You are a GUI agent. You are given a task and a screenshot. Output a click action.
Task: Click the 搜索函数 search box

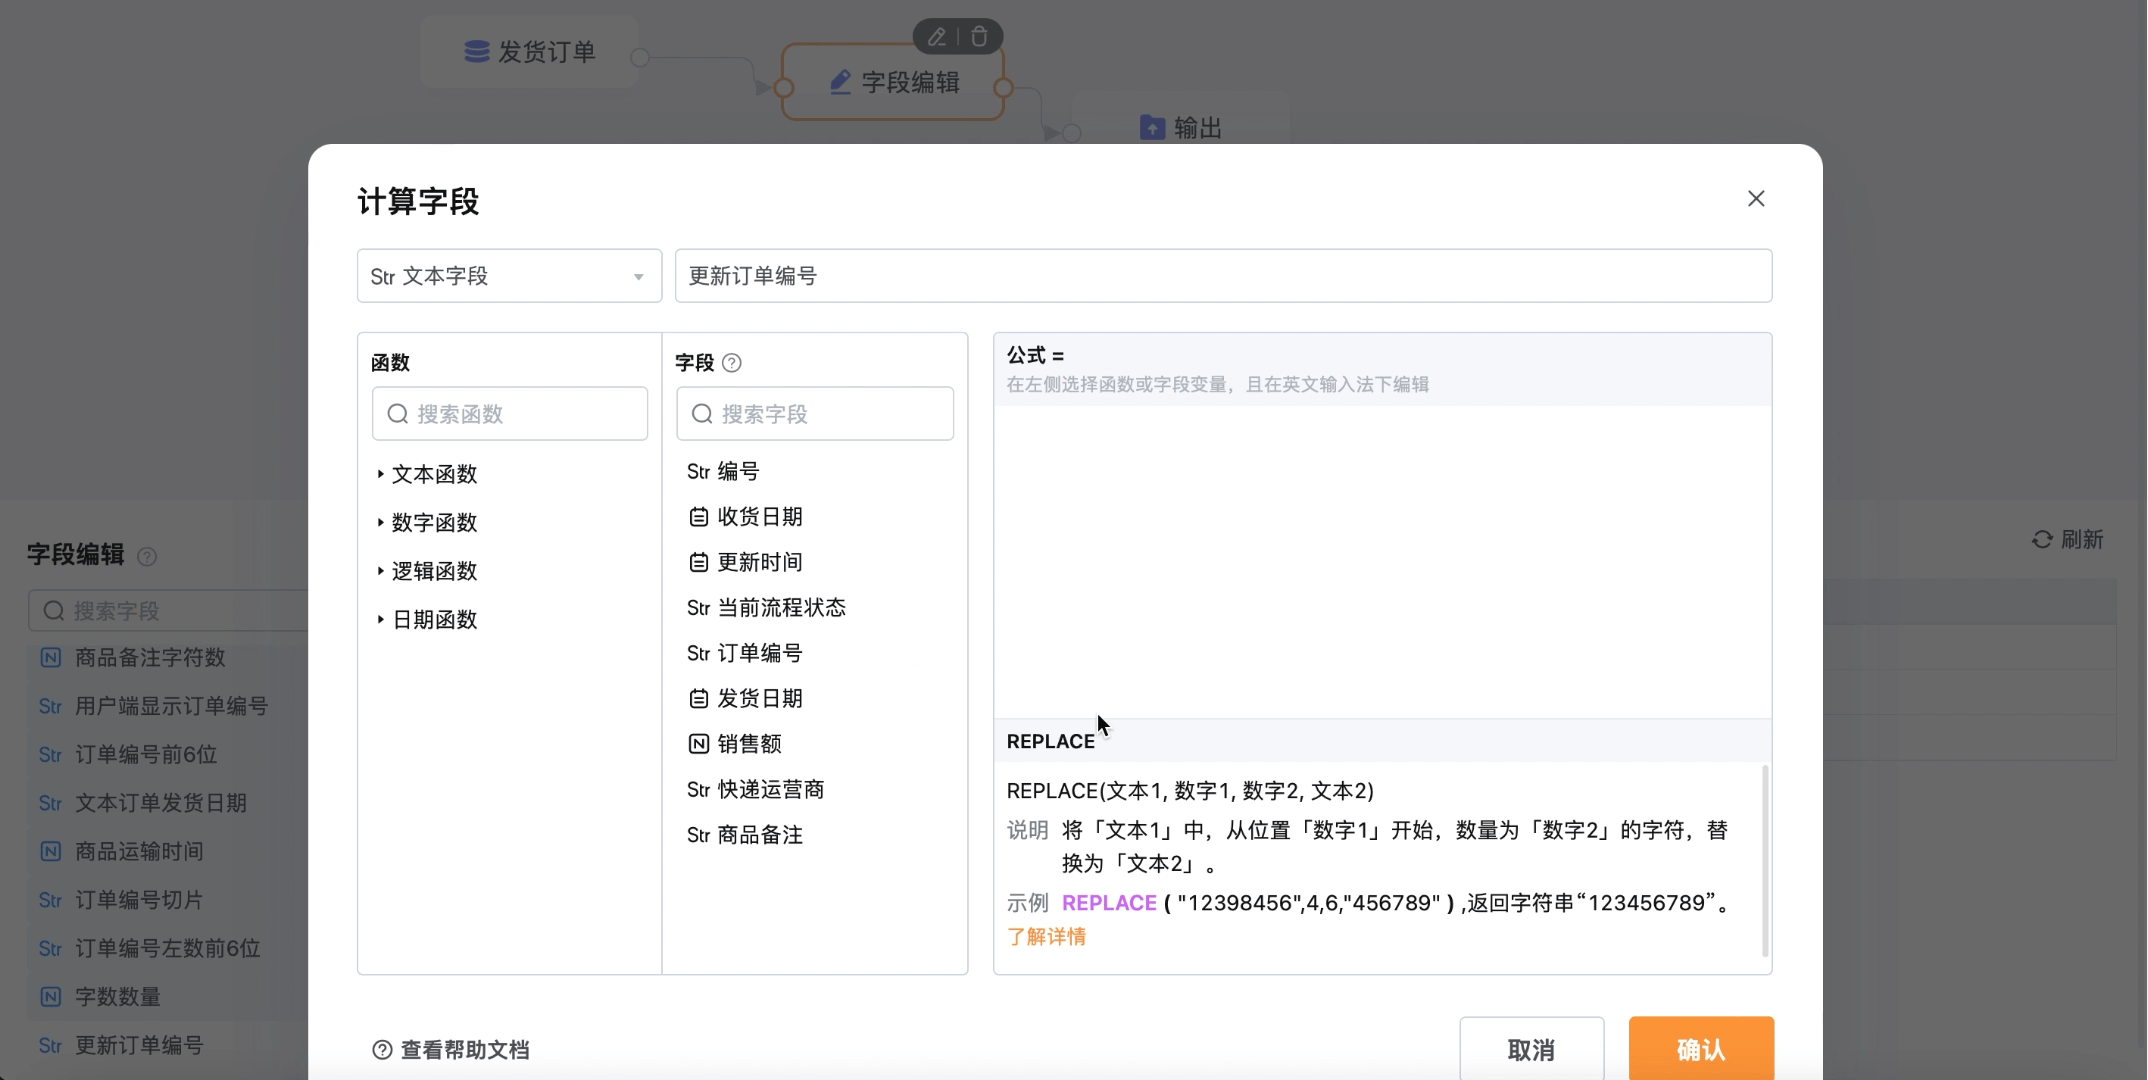pos(510,414)
